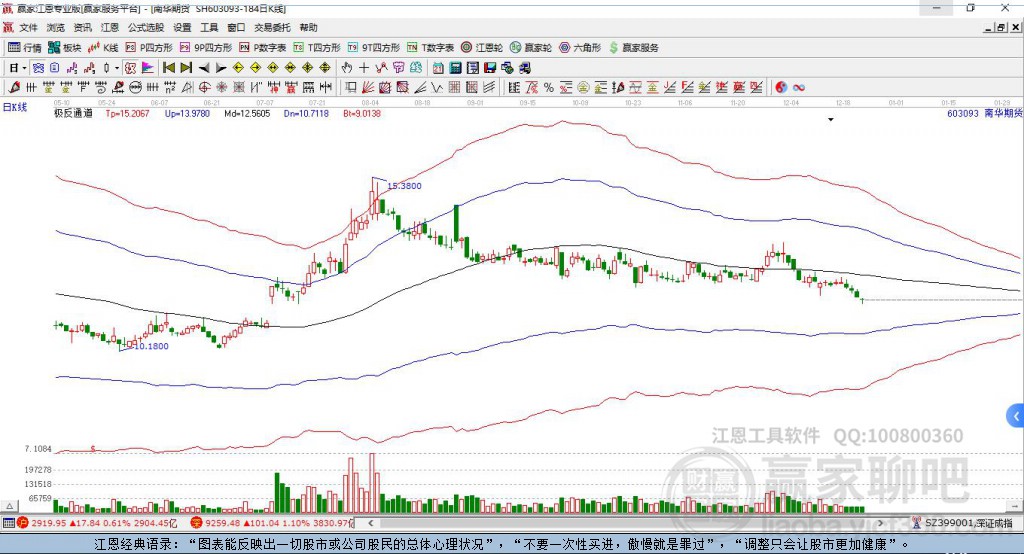Open the 9T四方形 tool
This screenshot has width=1024, height=554.
[x=374, y=48]
